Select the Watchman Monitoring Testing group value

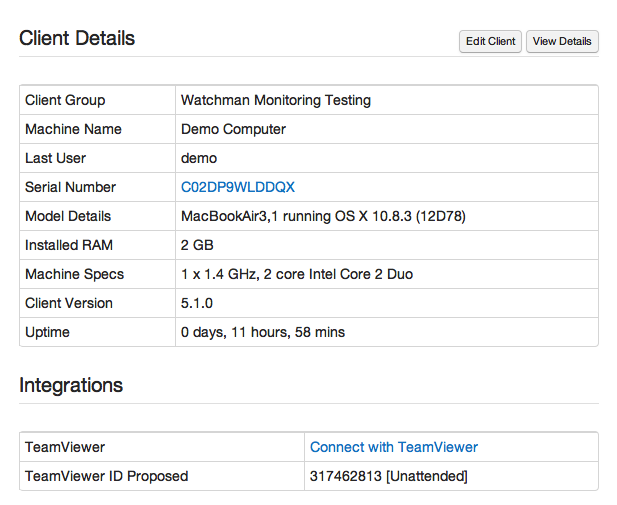coord(276,100)
